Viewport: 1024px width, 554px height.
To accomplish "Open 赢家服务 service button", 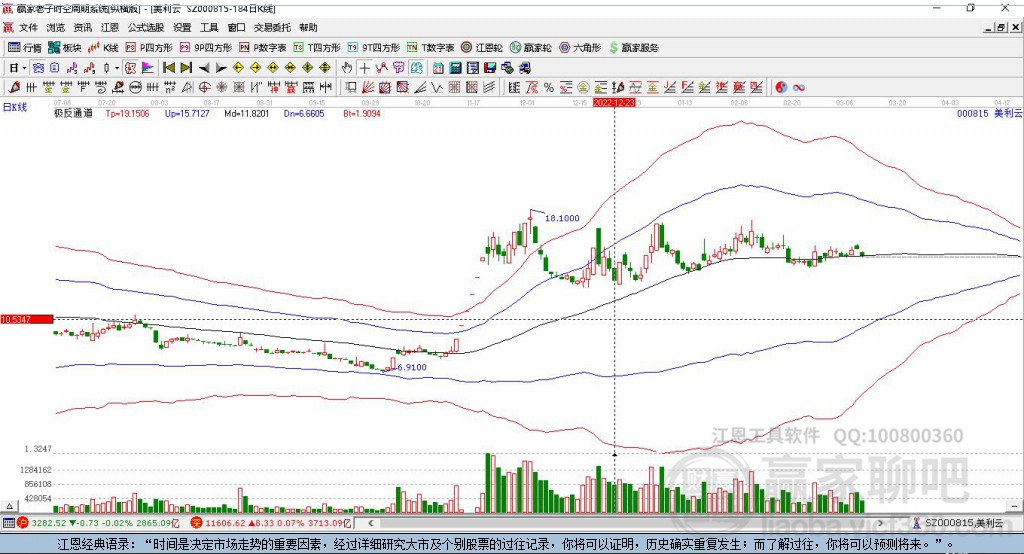I will [633, 48].
